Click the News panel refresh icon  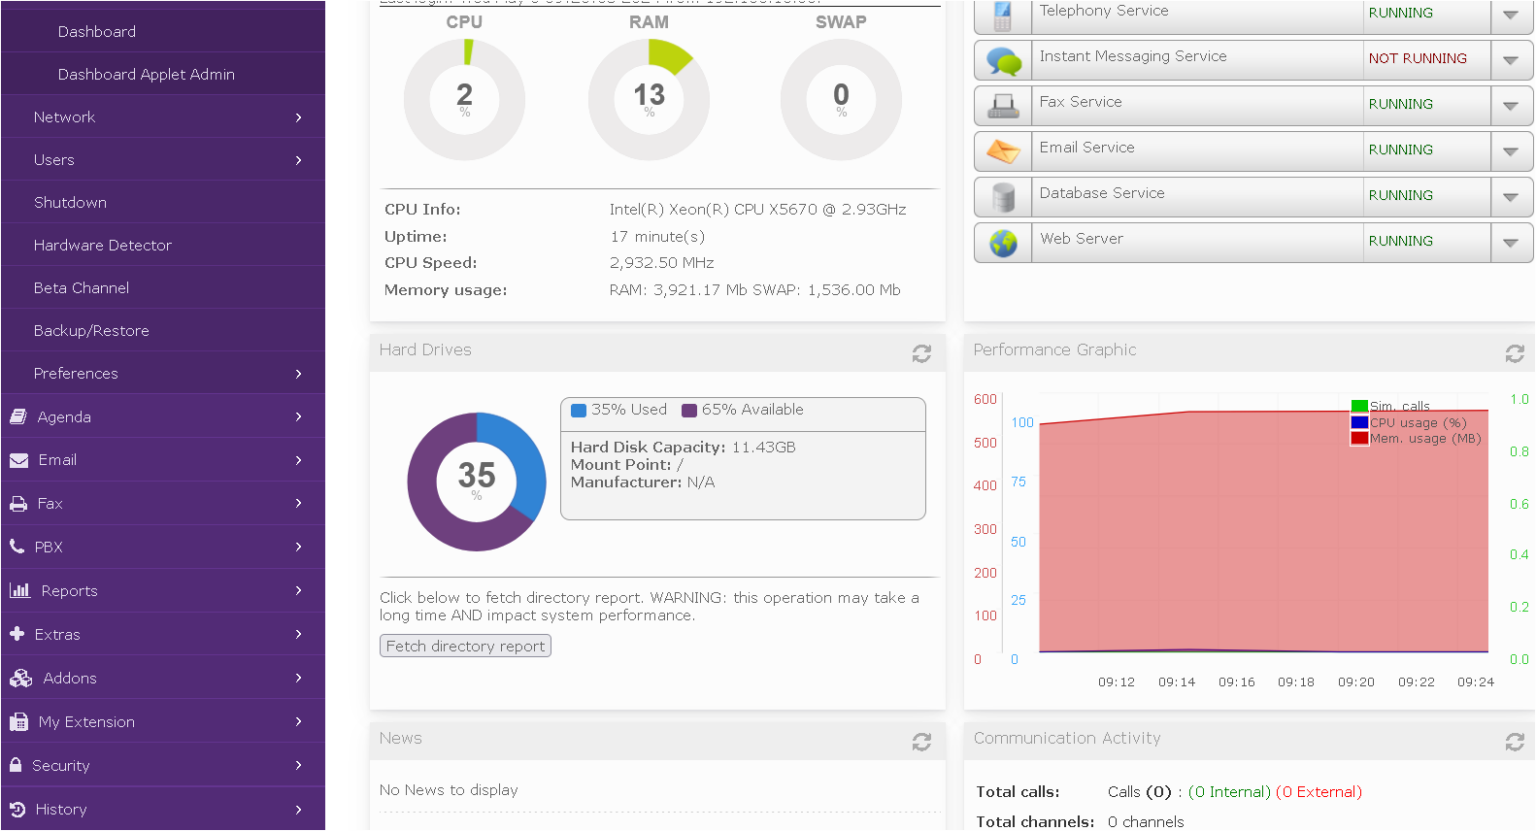[921, 741]
